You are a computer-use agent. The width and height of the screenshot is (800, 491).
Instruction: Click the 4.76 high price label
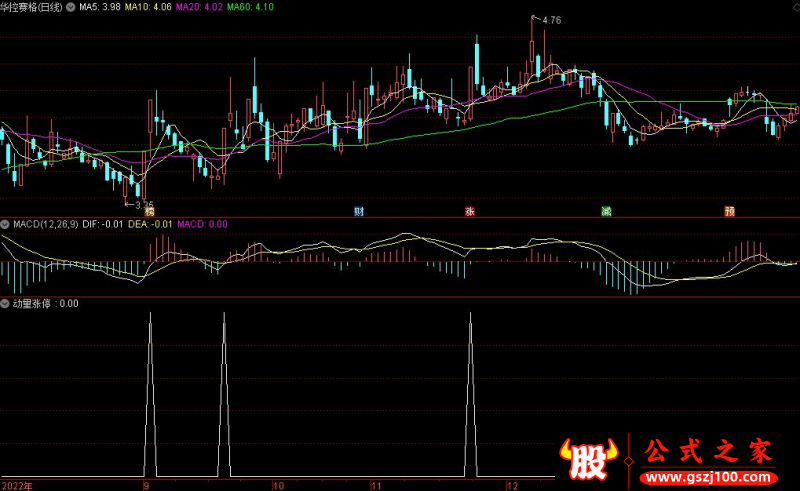click(x=552, y=20)
